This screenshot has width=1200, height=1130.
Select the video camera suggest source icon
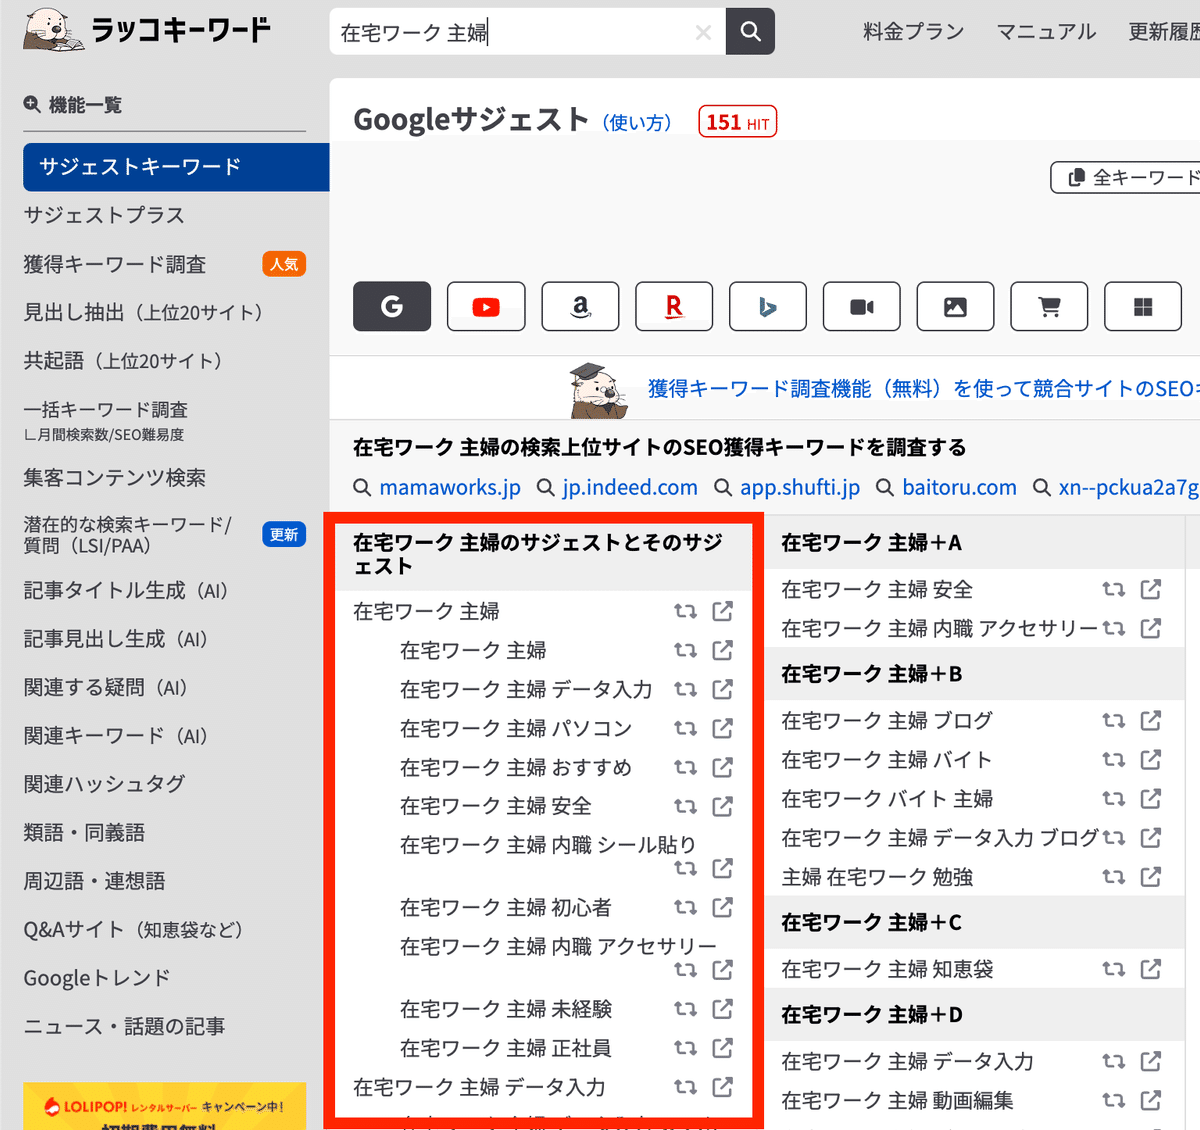(862, 306)
